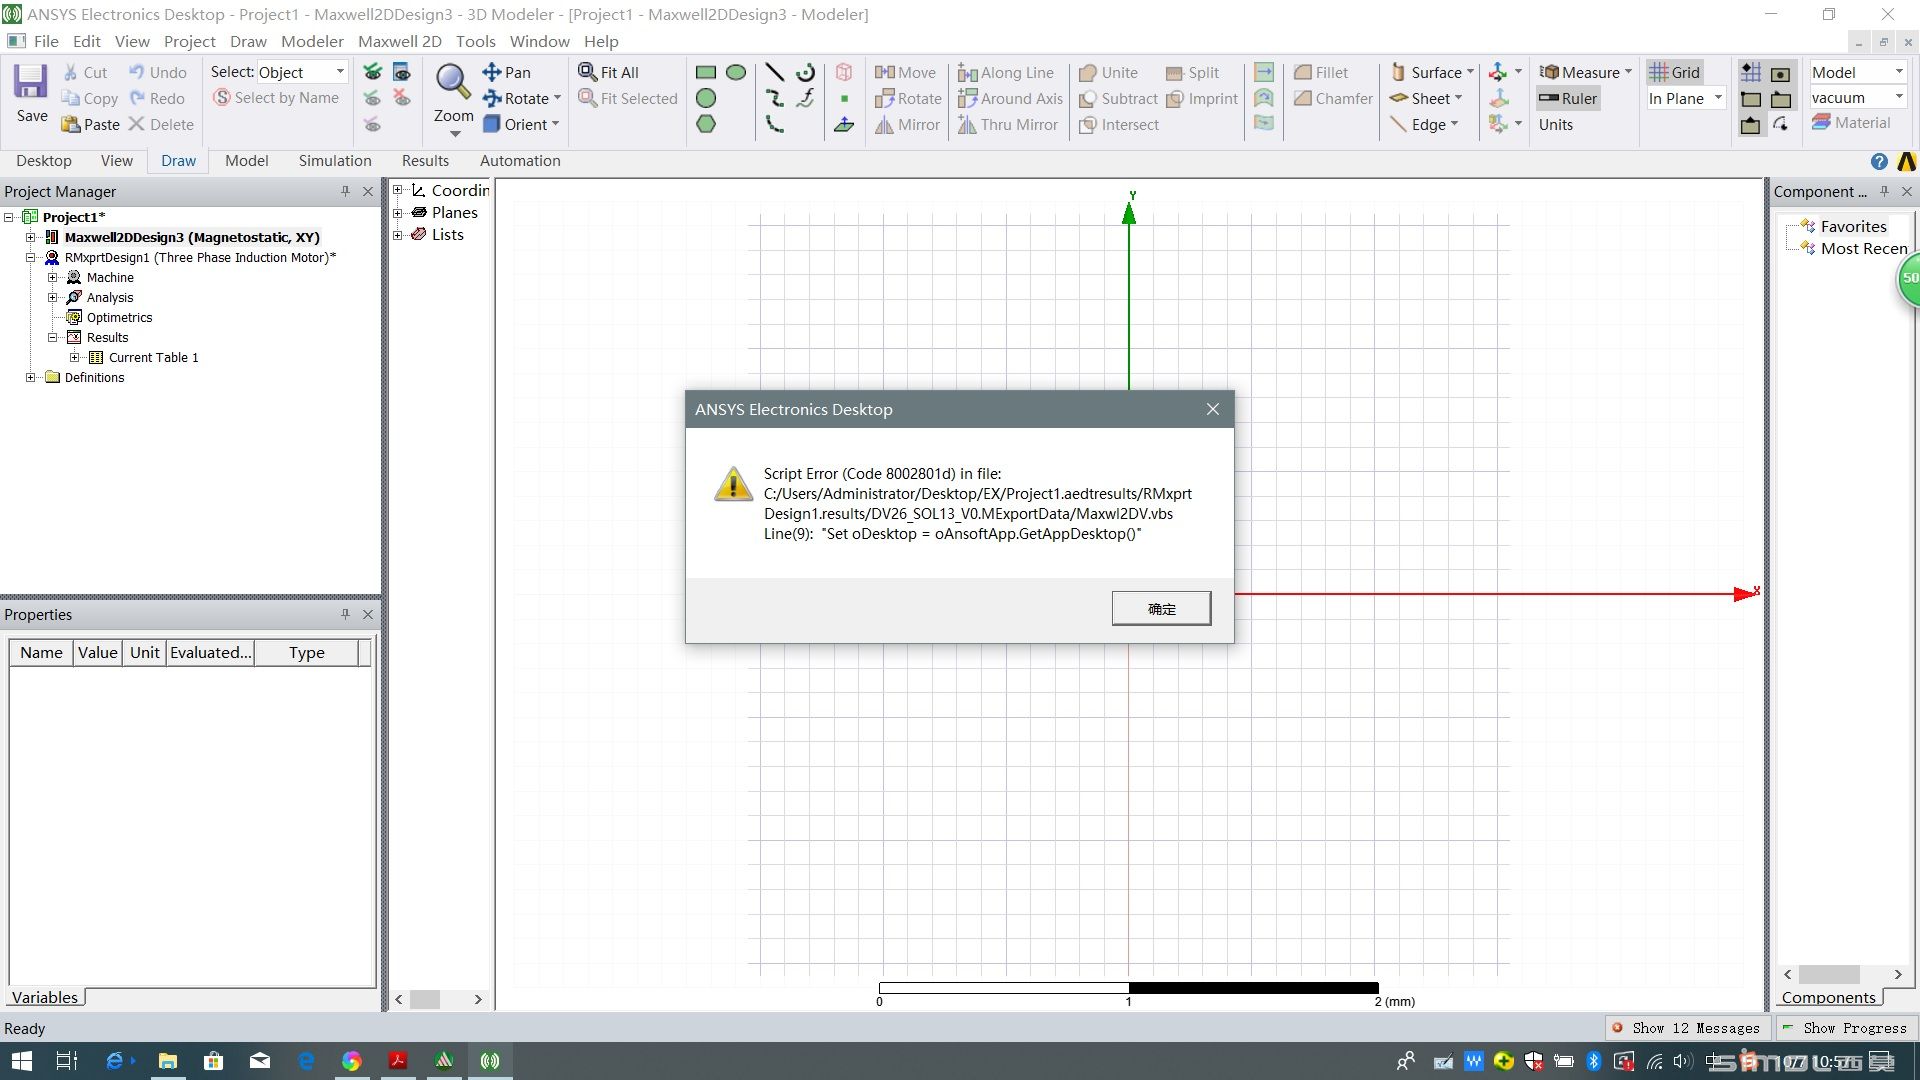Viewport: 1920px width, 1080px height.
Task: Select the Variables tab in Properties
Action: (45, 997)
